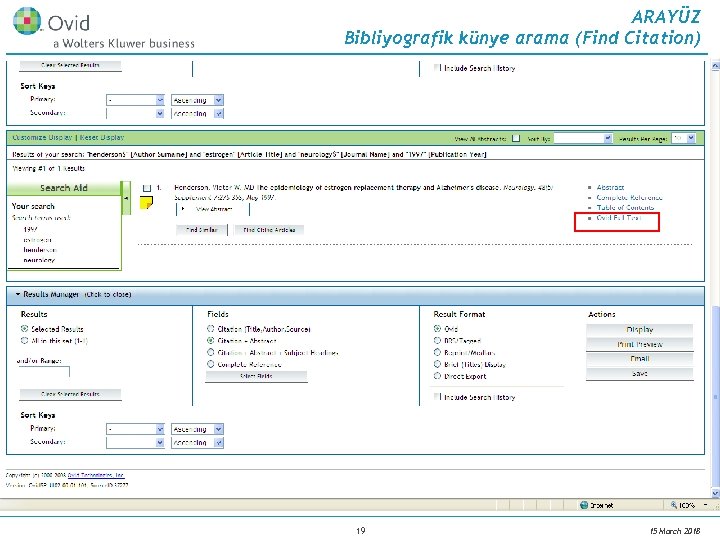The height and width of the screenshot is (540, 720).
Task: Open the Table of Contents link
Action: coord(625,208)
